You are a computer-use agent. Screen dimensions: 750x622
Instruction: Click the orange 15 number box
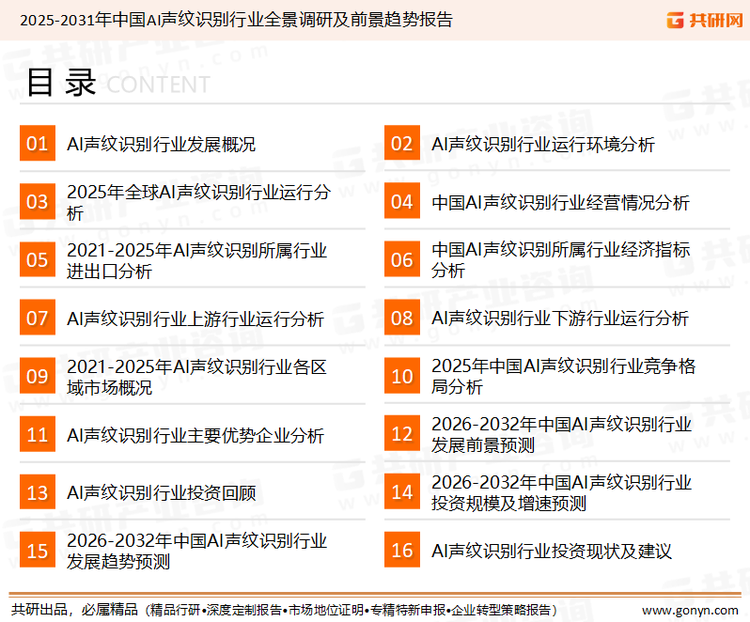[x=37, y=550]
